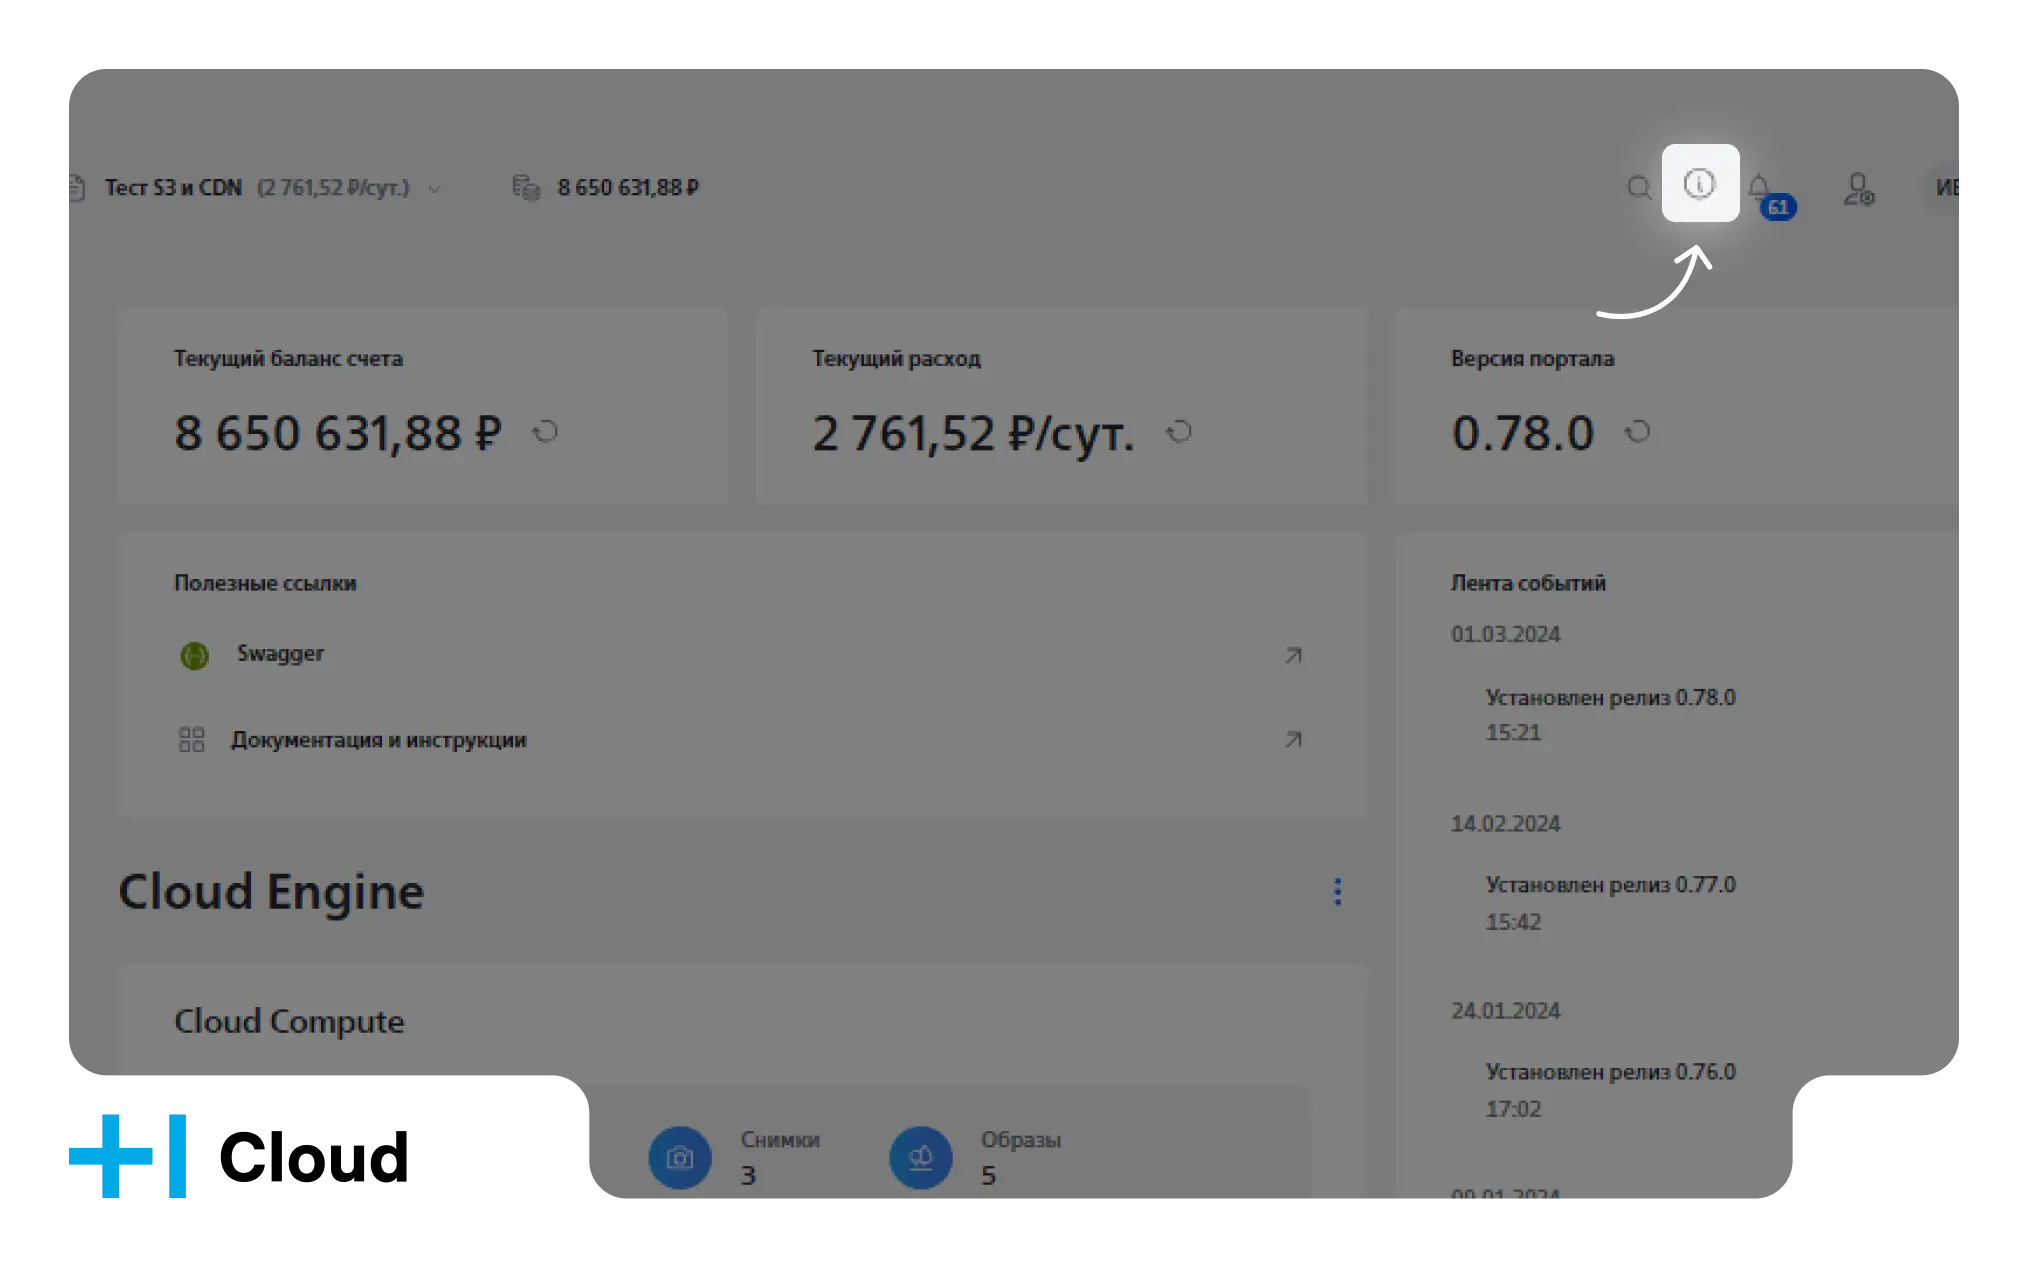Refresh the current account balance
The width and height of the screenshot is (2028, 1268).
point(545,432)
